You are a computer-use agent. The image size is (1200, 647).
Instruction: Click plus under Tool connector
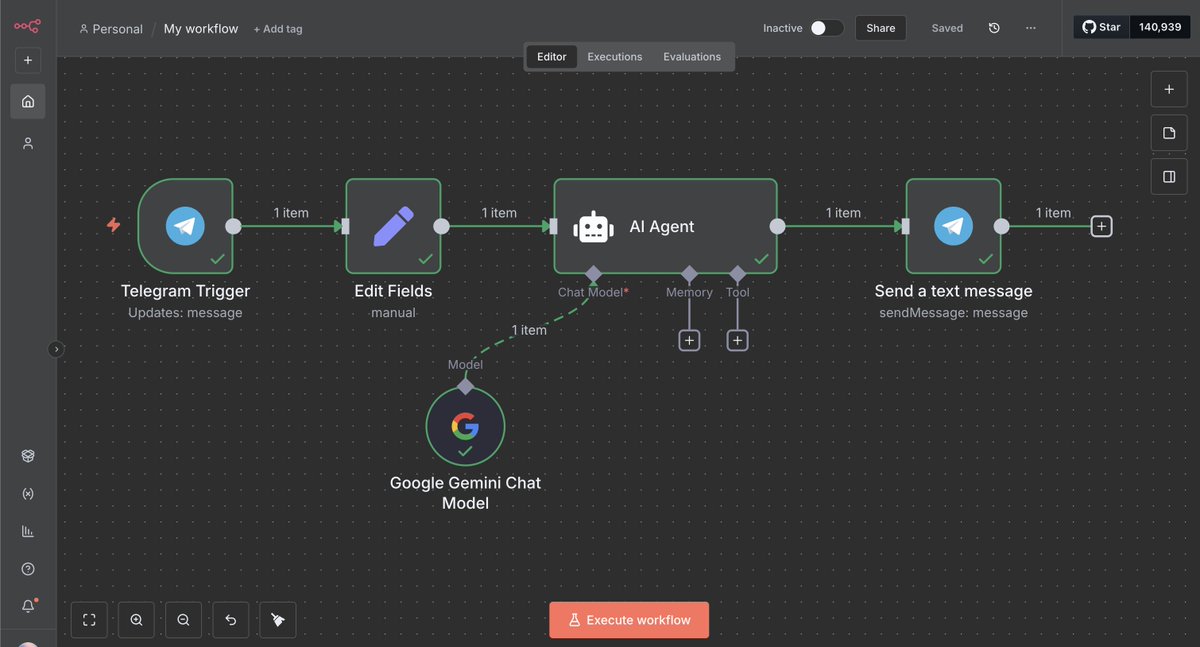[x=737, y=341]
